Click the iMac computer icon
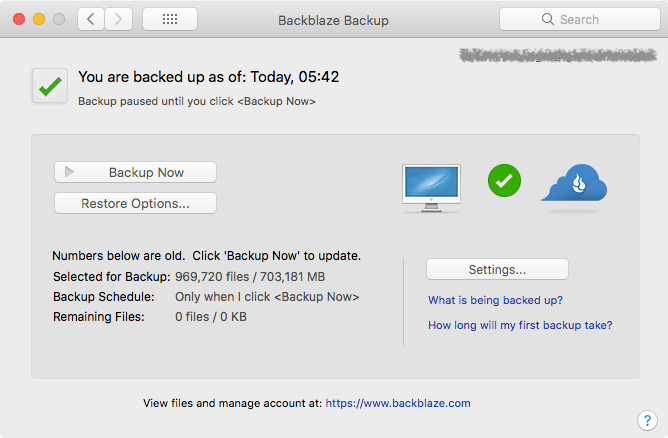Screen dimensions: 668x438 tap(431, 188)
